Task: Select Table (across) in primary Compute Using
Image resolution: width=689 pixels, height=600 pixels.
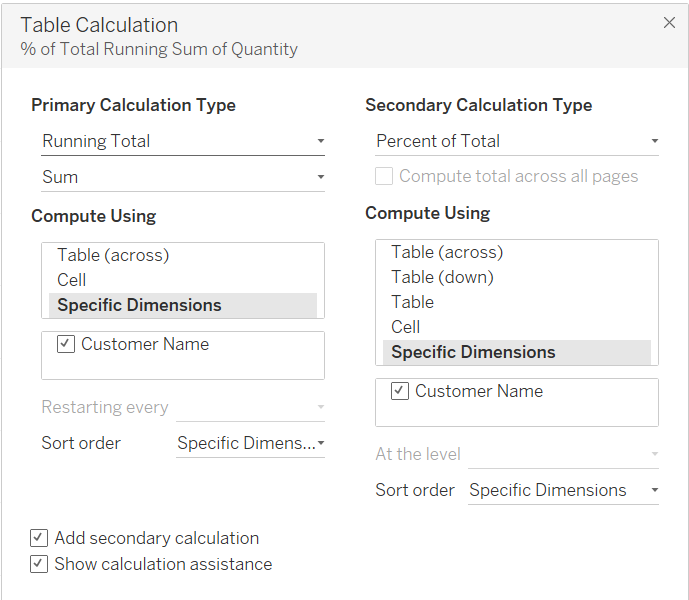Action: tap(113, 255)
